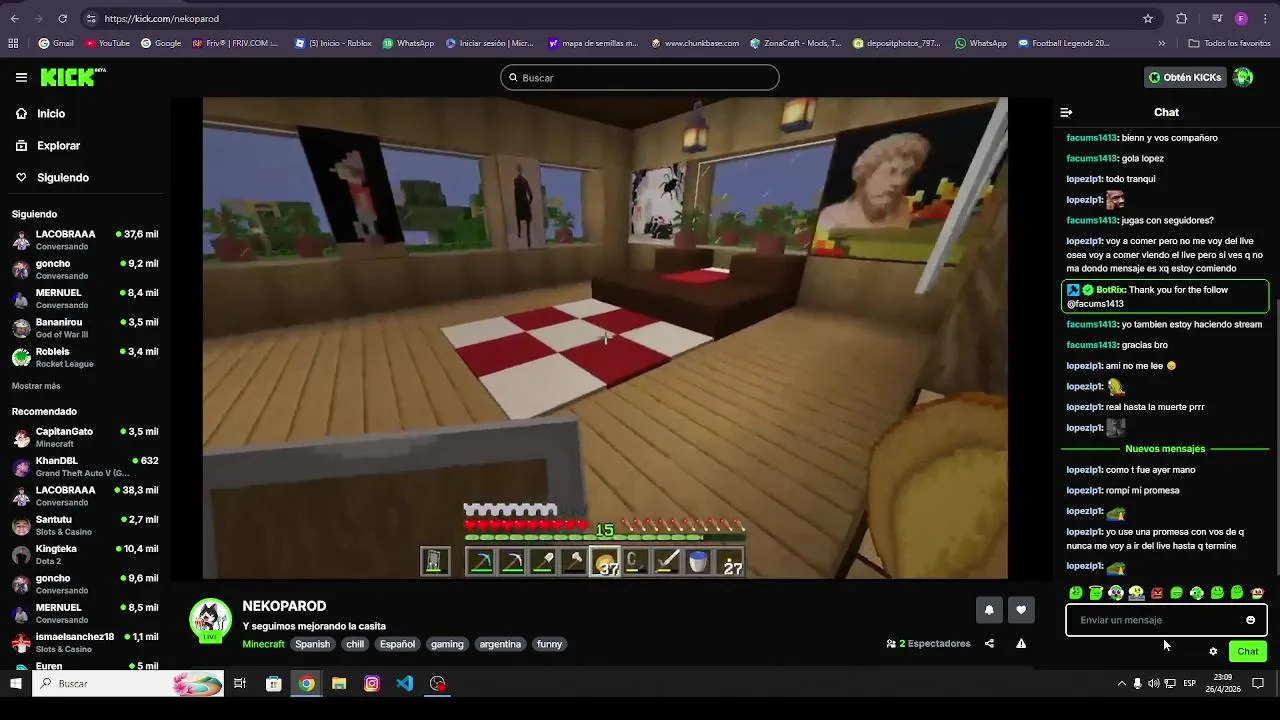
Task: Open YouTube bookmark
Action: click(x=108, y=43)
